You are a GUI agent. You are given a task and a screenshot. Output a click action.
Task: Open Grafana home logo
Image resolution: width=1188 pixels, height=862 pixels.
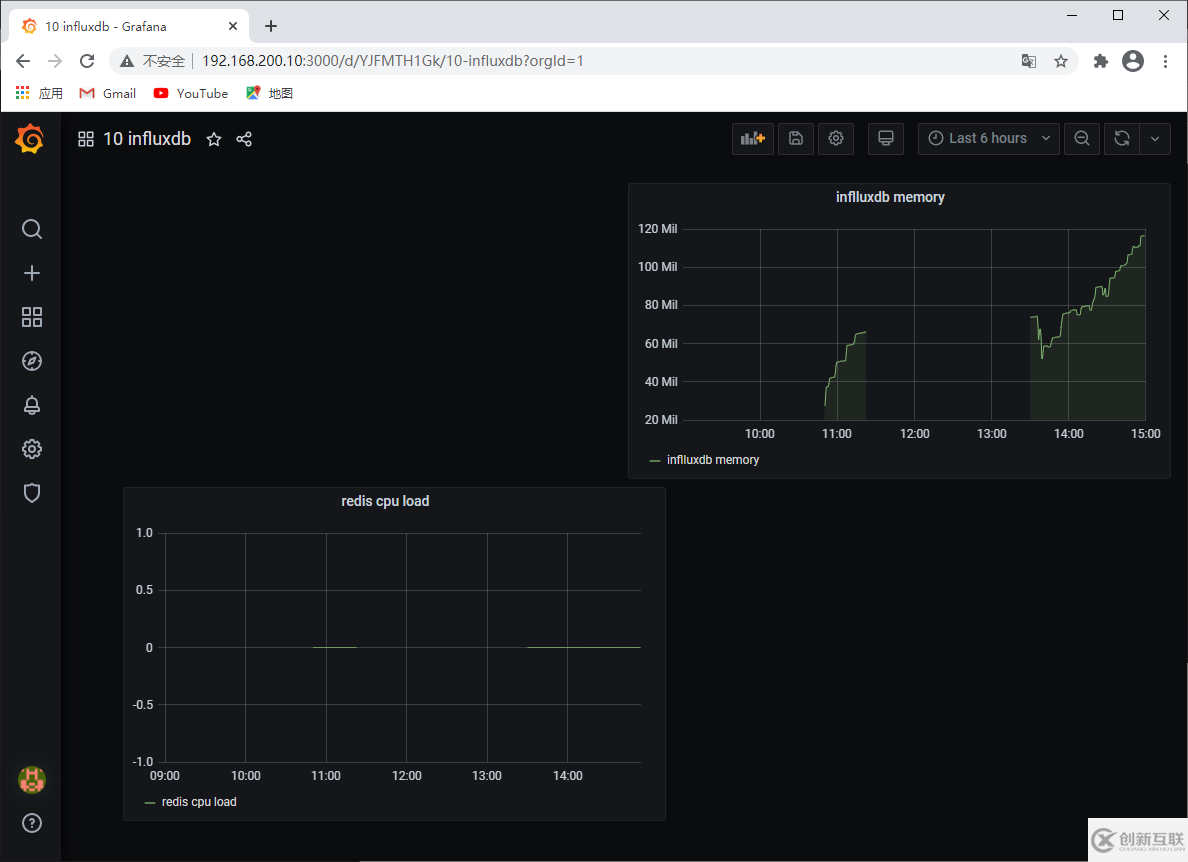point(30,139)
